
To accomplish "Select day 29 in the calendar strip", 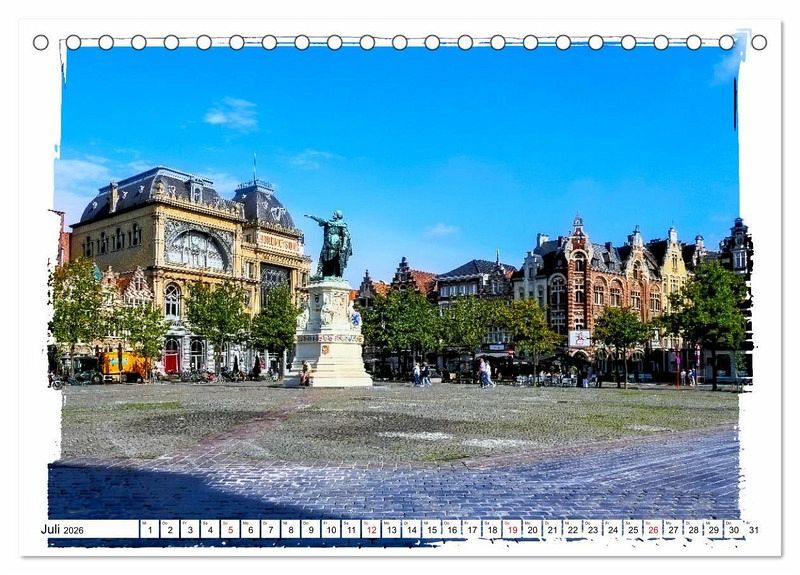I will click(x=713, y=529).
